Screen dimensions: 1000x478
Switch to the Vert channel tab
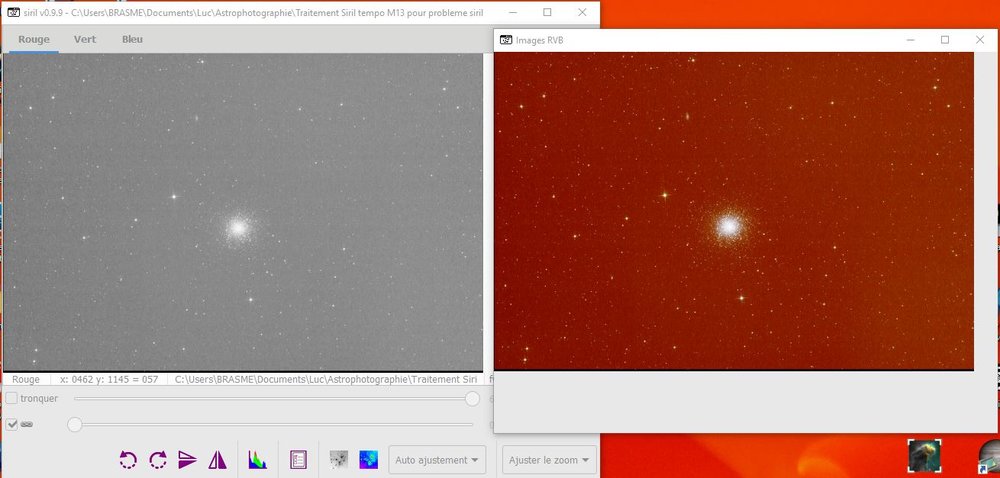[x=85, y=40]
